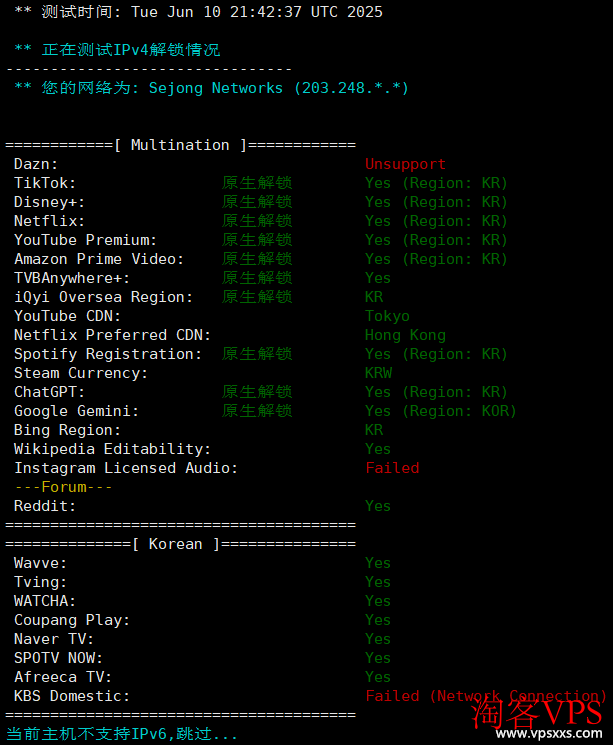Click 'Yes (Region: KR)' in Amazon Prime row
The height and width of the screenshot is (745, 613).
[x=436, y=259]
